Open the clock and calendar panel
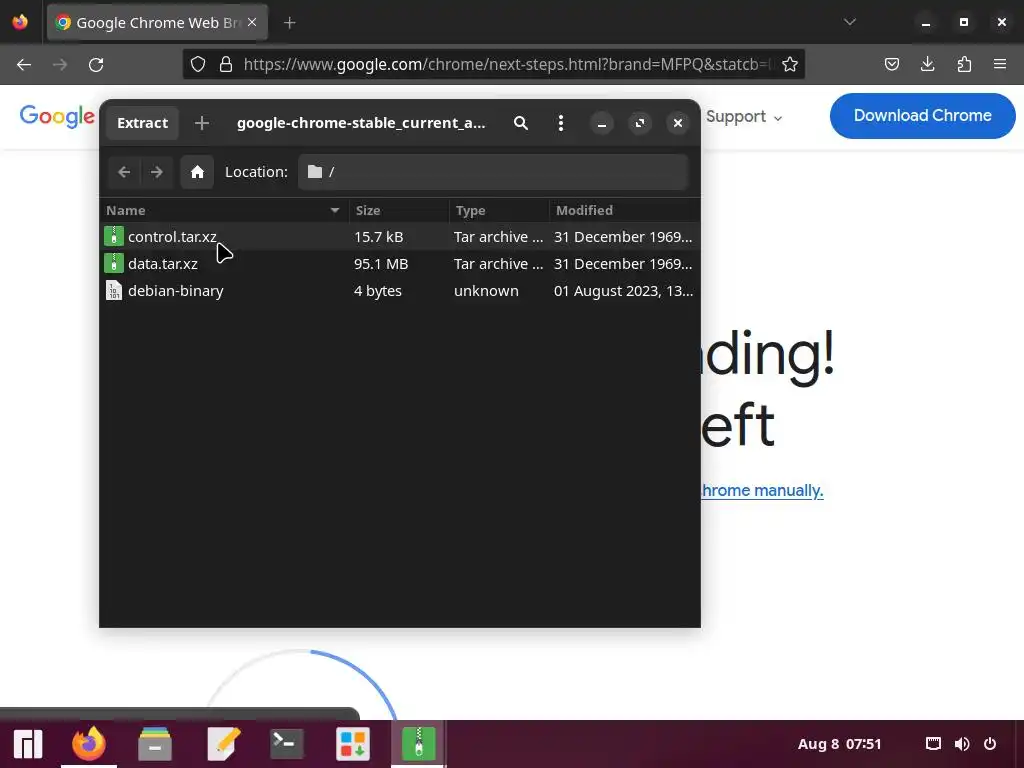The height and width of the screenshot is (768, 1024). (839, 744)
